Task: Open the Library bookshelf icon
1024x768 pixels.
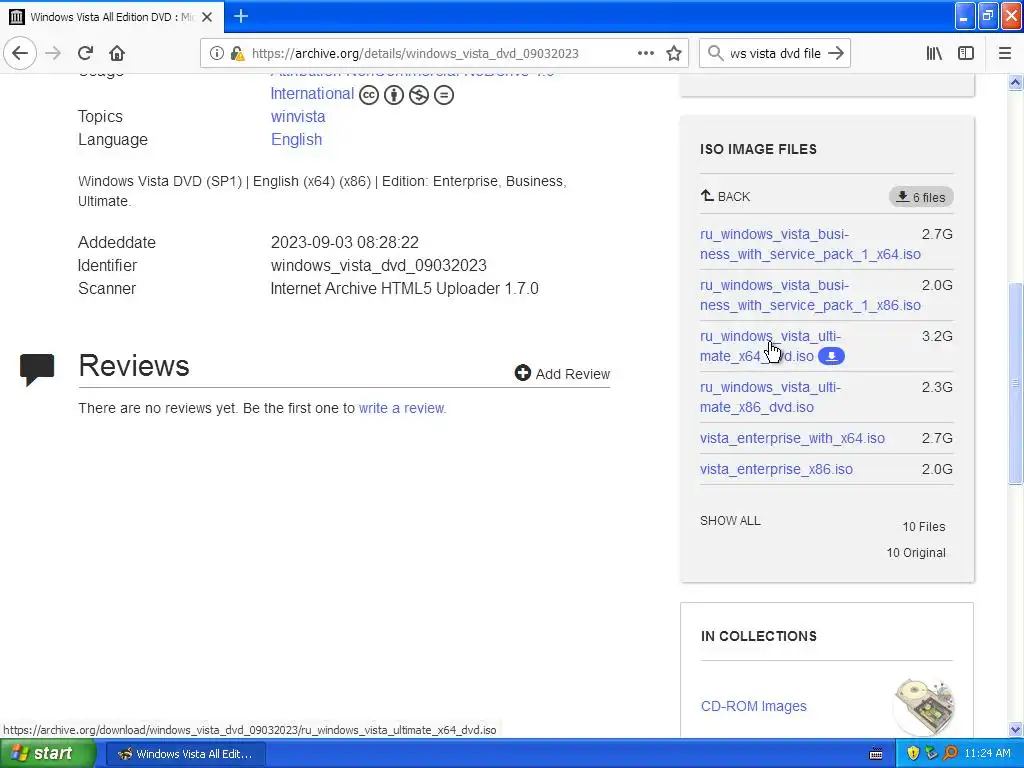Action: pyautogui.click(x=934, y=53)
